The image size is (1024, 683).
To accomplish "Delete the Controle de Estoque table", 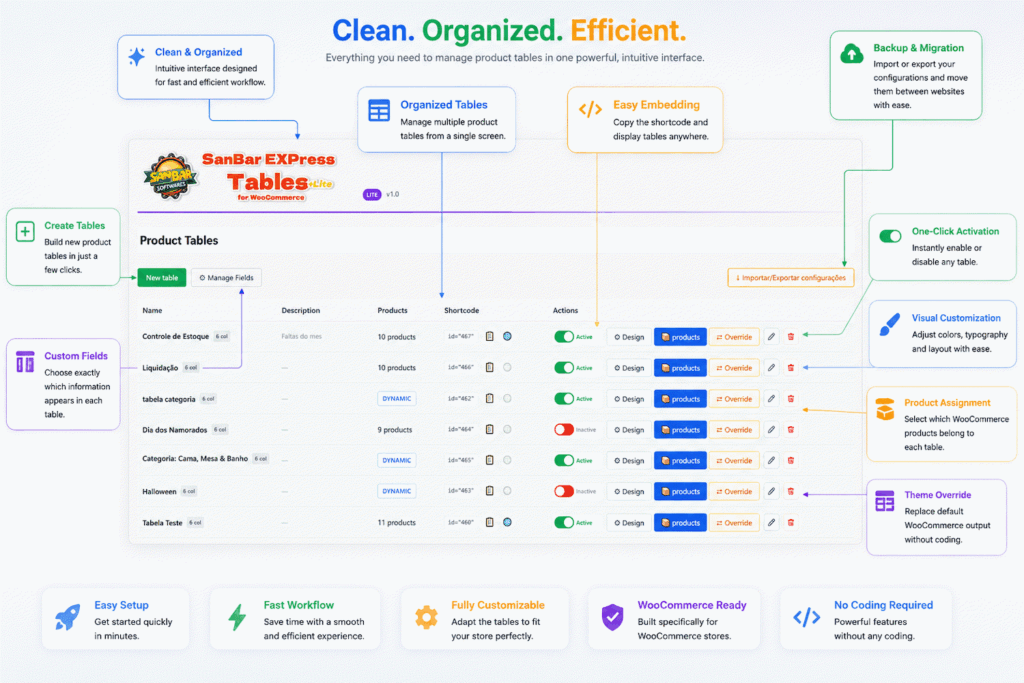I will [791, 337].
